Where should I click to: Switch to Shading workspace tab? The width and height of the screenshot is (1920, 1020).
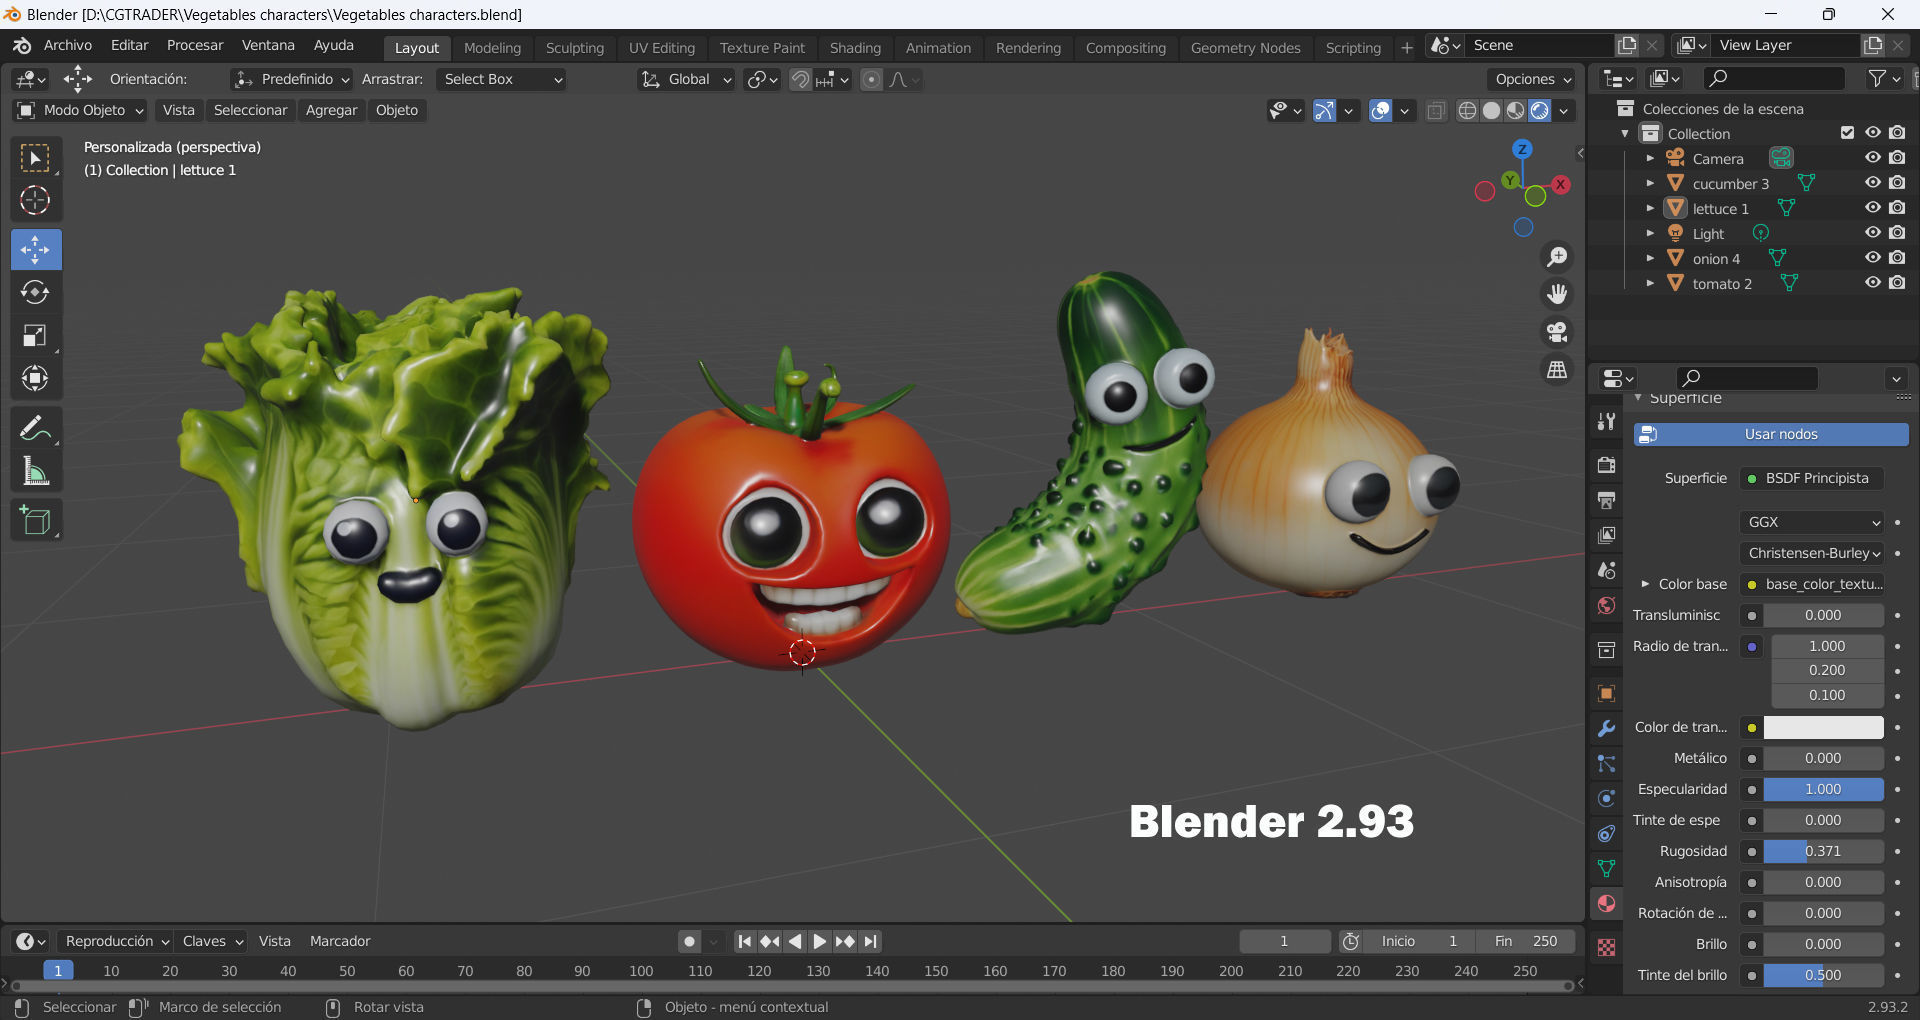(x=855, y=48)
